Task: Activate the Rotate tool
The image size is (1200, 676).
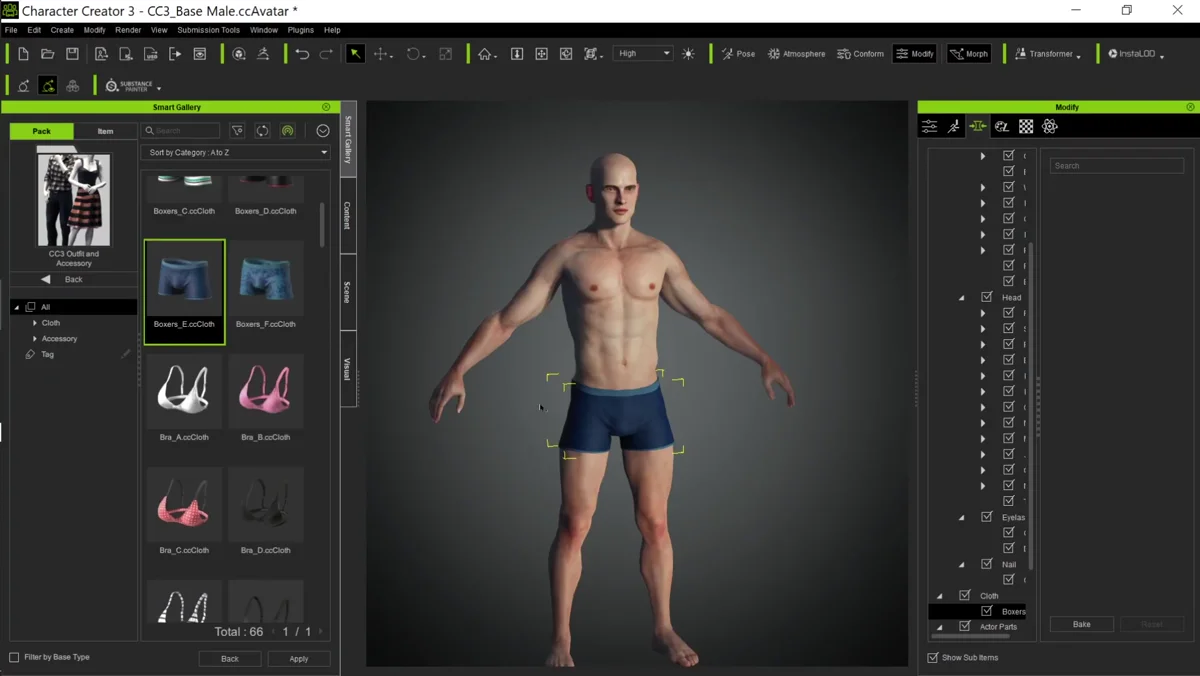Action: (413, 54)
